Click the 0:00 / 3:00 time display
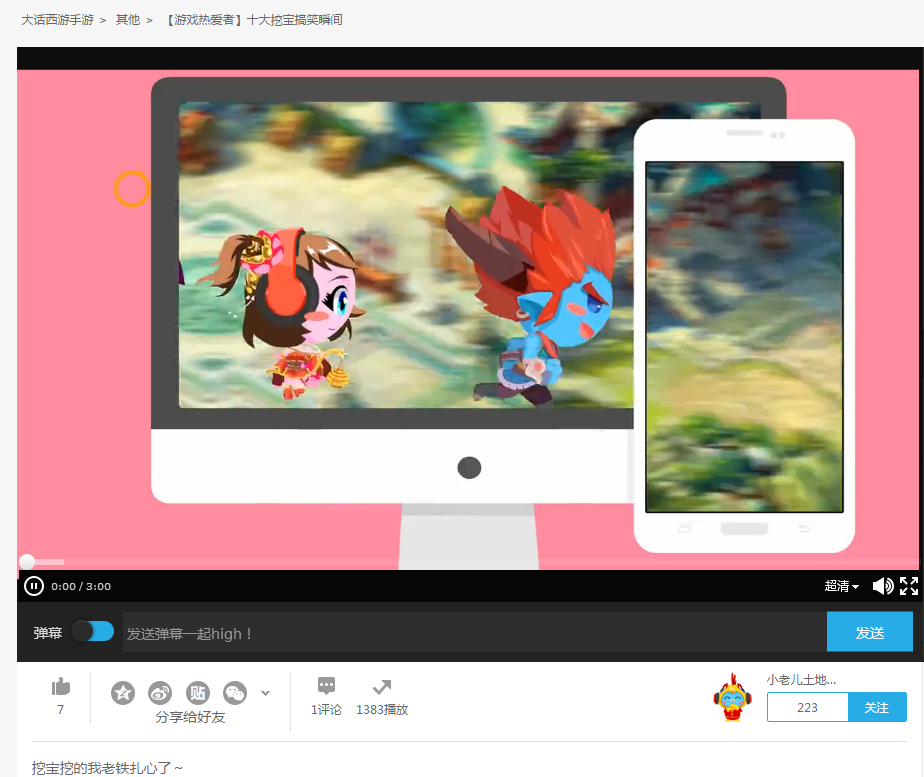Image resolution: width=924 pixels, height=777 pixels. pyautogui.click(x=81, y=586)
